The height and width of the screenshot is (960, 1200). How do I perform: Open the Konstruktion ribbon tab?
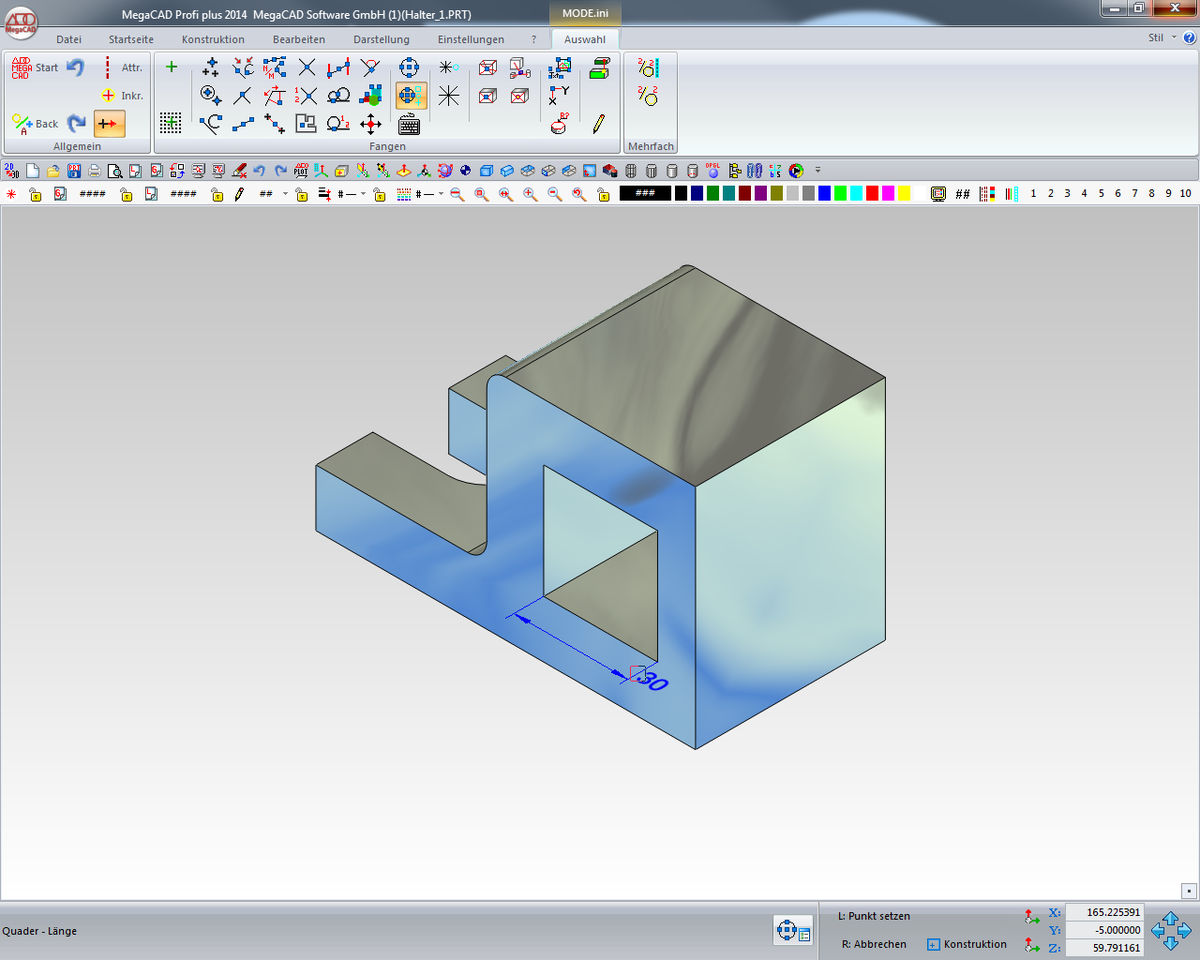(x=213, y=39)
